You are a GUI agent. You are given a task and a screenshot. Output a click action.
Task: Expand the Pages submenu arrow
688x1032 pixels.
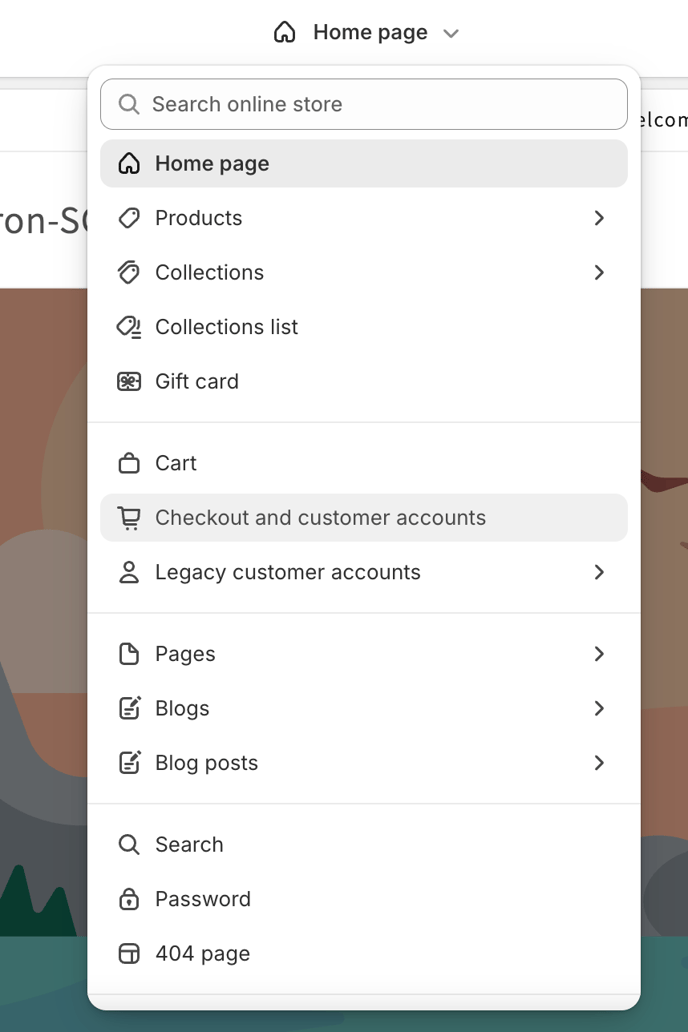(598, 654)
